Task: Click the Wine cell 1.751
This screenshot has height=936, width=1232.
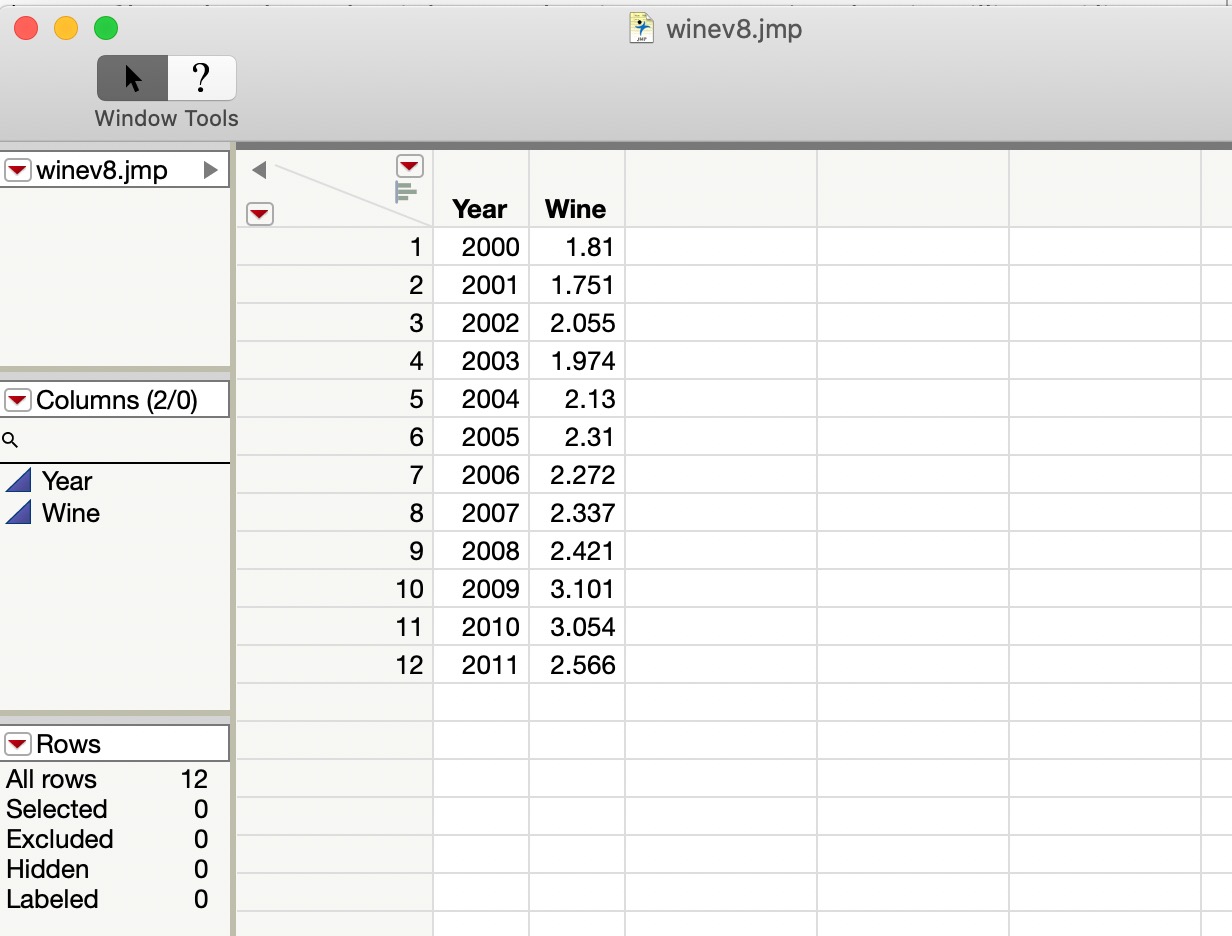Action: [x=577, y=285]
